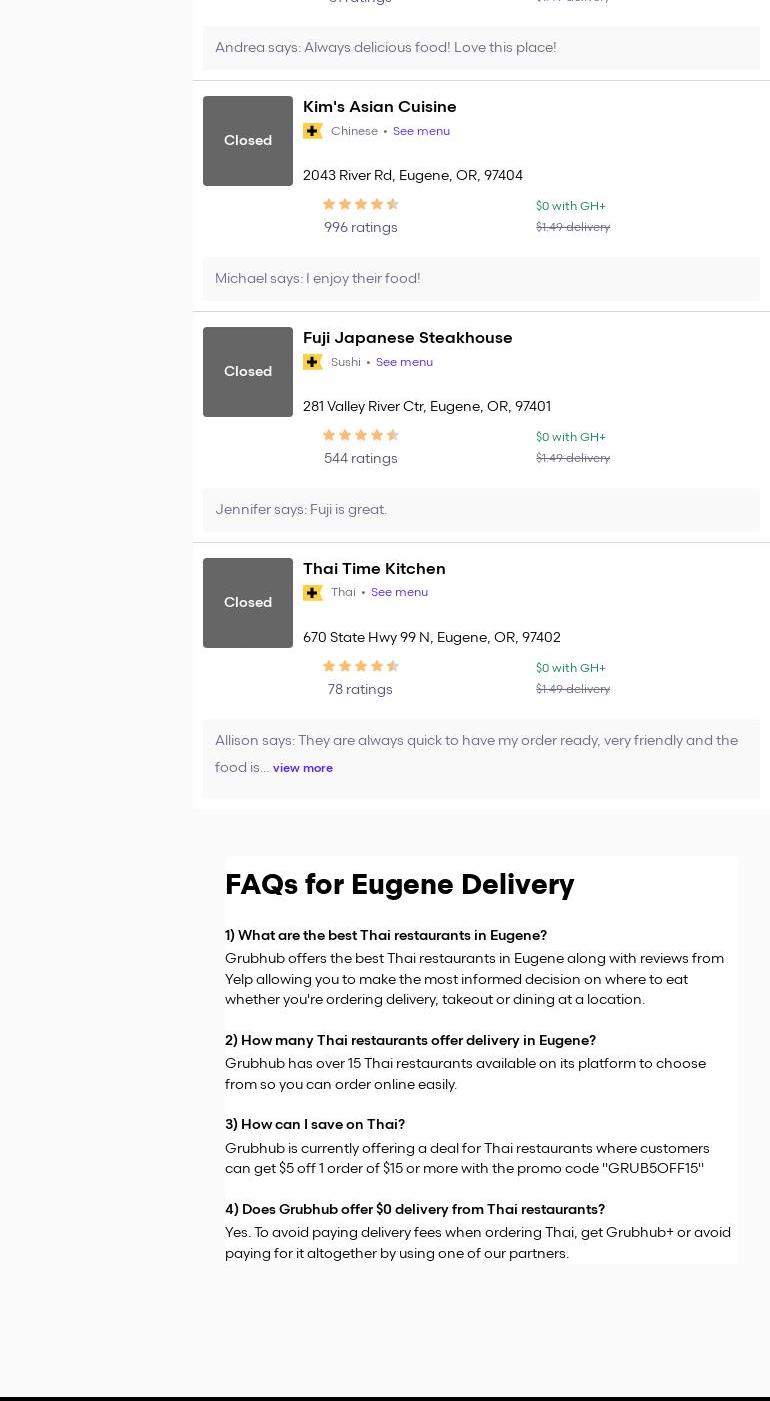The image size is (770, 1401).
Task: Open See menu for Thai Time Kitchen
Action: point(399,592)
